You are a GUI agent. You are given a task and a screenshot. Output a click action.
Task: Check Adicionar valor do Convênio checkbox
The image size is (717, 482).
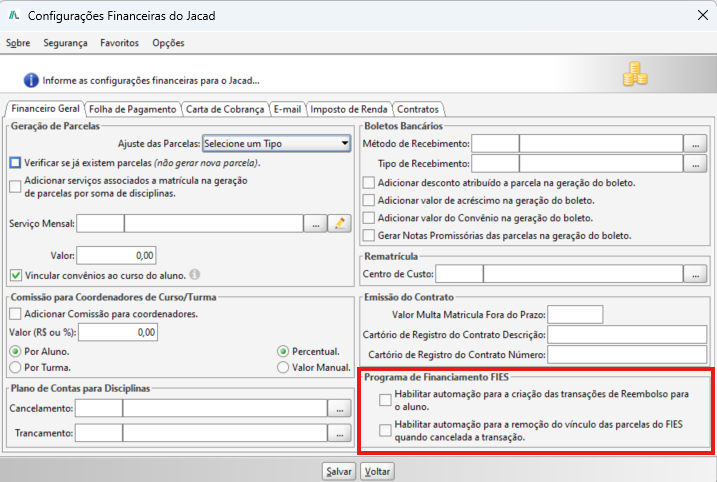[x=369, y=218]
